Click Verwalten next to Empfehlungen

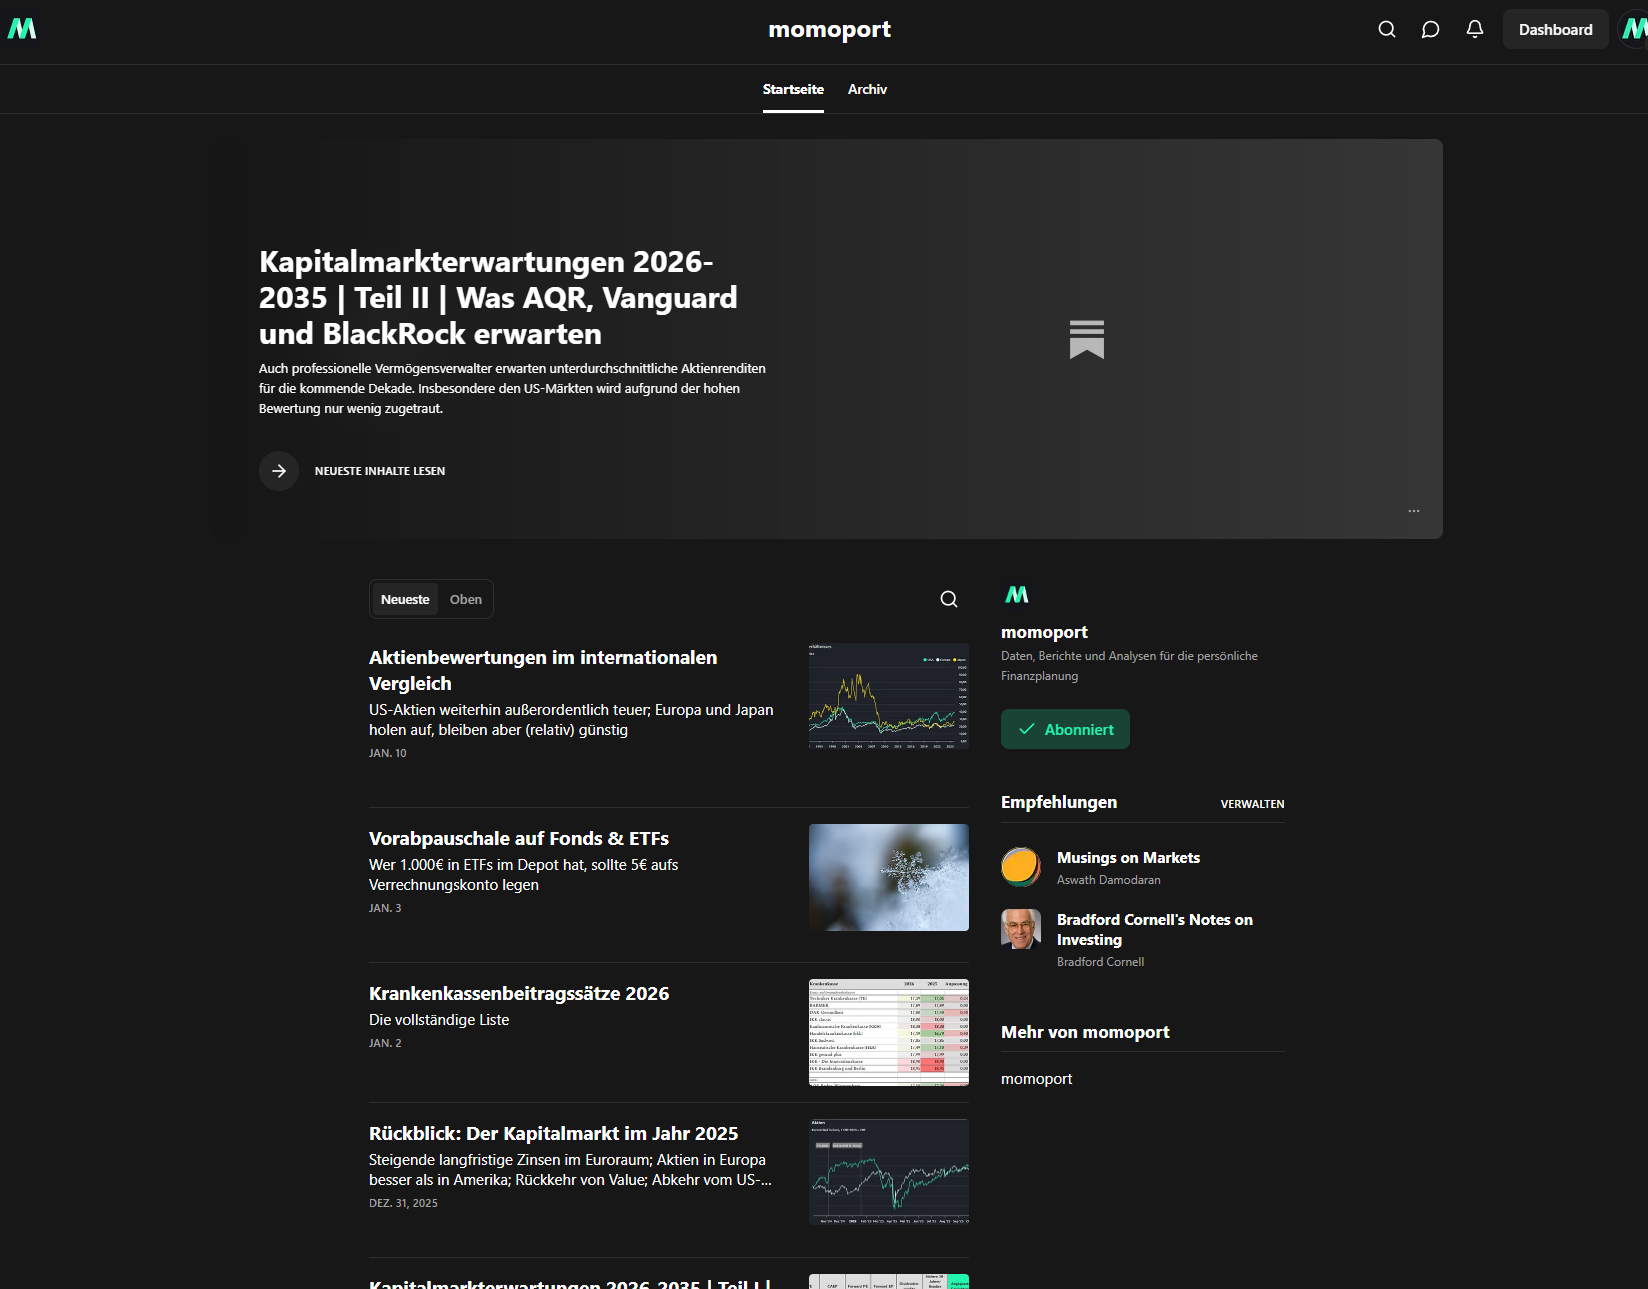[x=1252, y=803]
